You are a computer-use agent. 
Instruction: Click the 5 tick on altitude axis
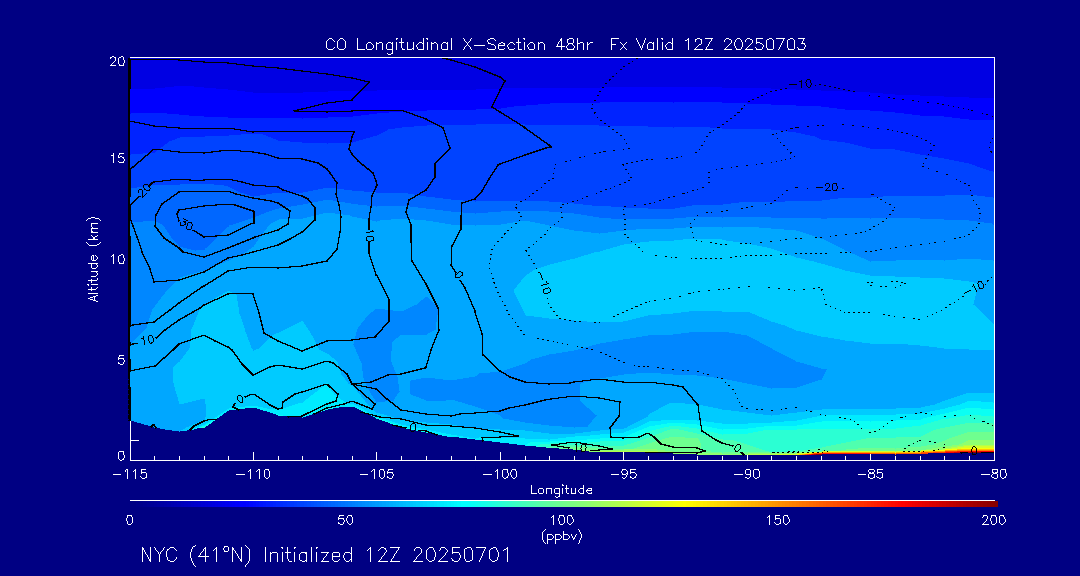121,360
